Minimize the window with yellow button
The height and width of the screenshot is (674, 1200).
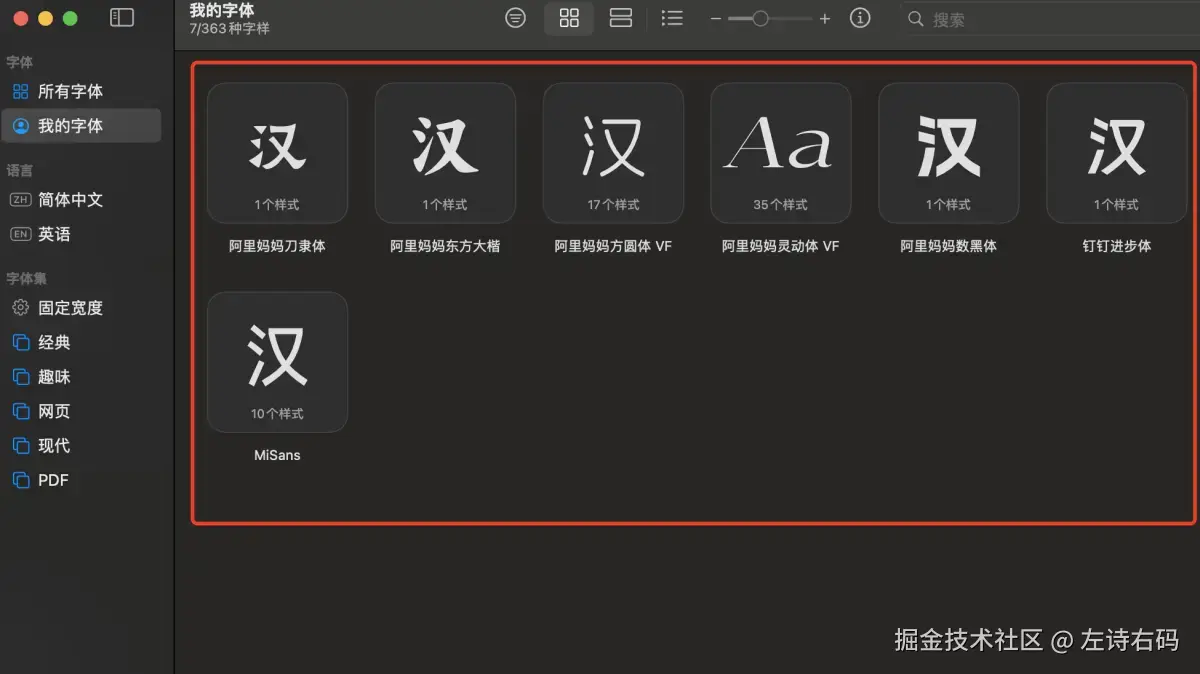(45, 18)
